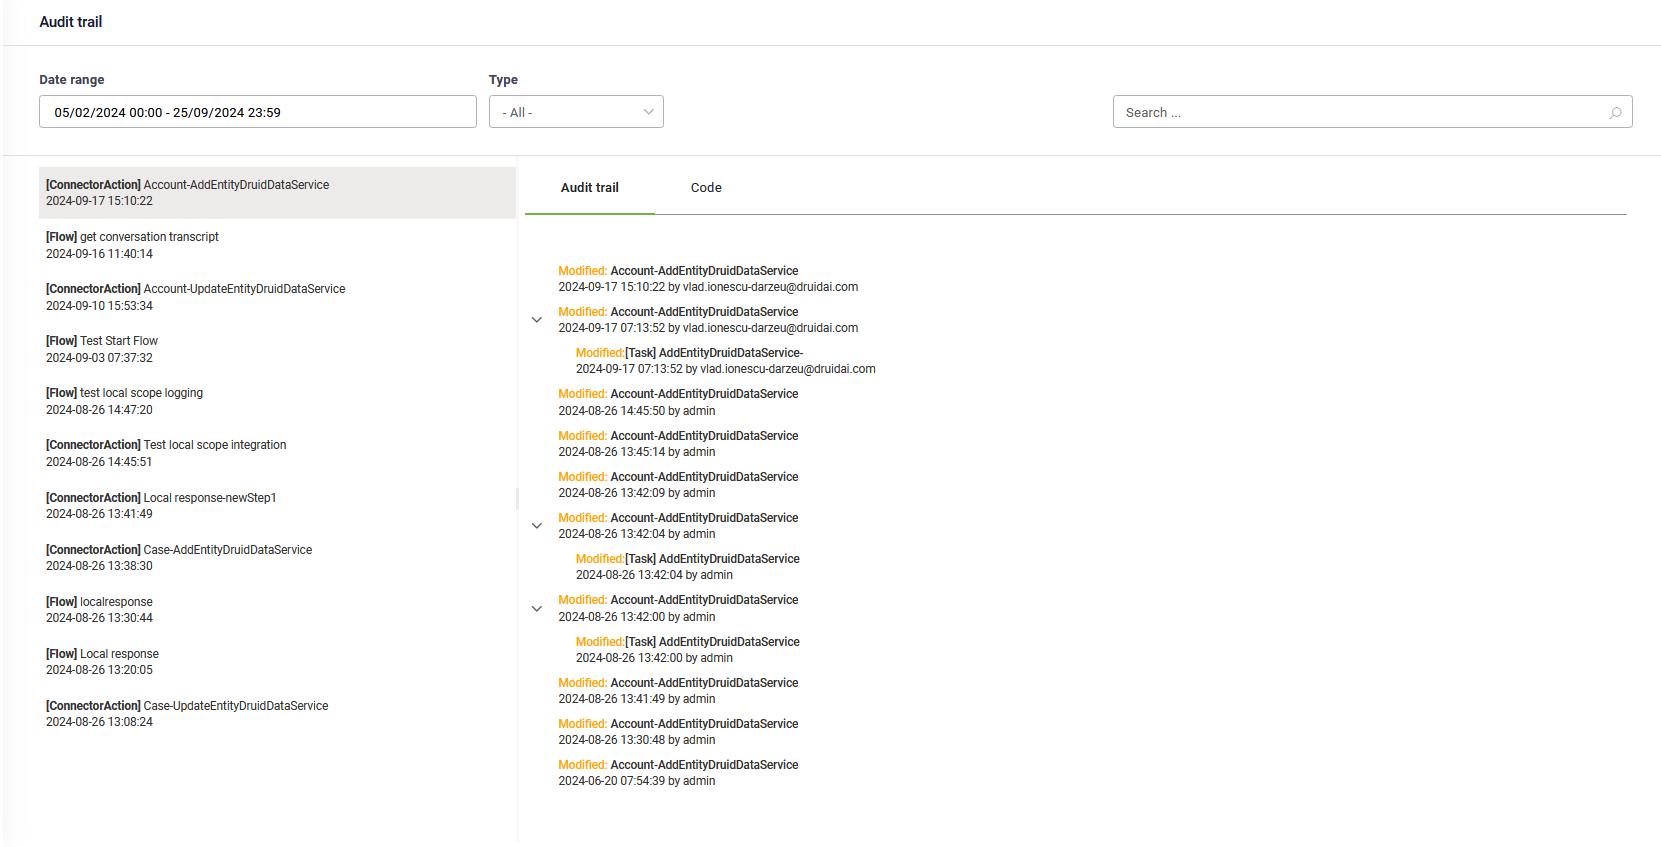This screenshot has height=847, width=1661.
Task: Click the Date range input field
Action: 257,112
